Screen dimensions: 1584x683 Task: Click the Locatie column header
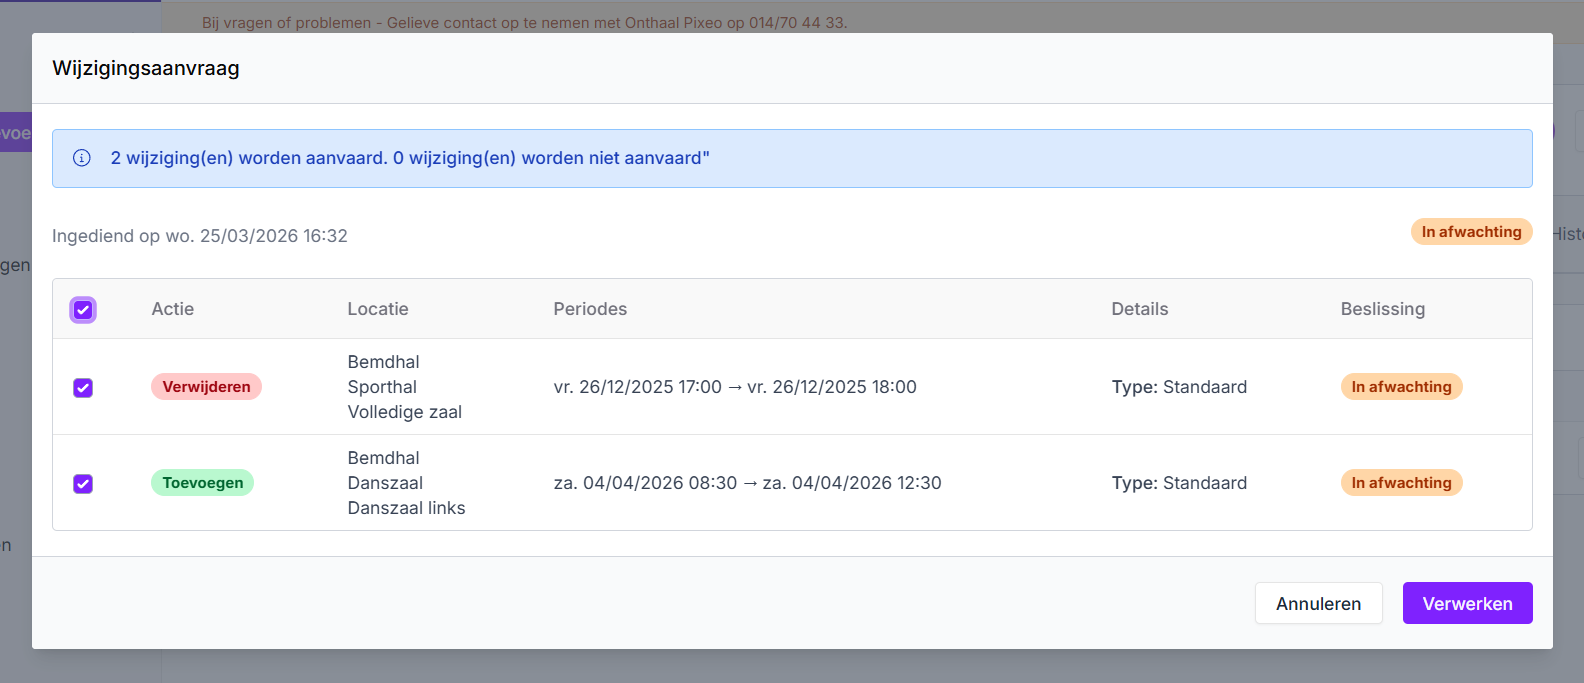pos(378,309)
